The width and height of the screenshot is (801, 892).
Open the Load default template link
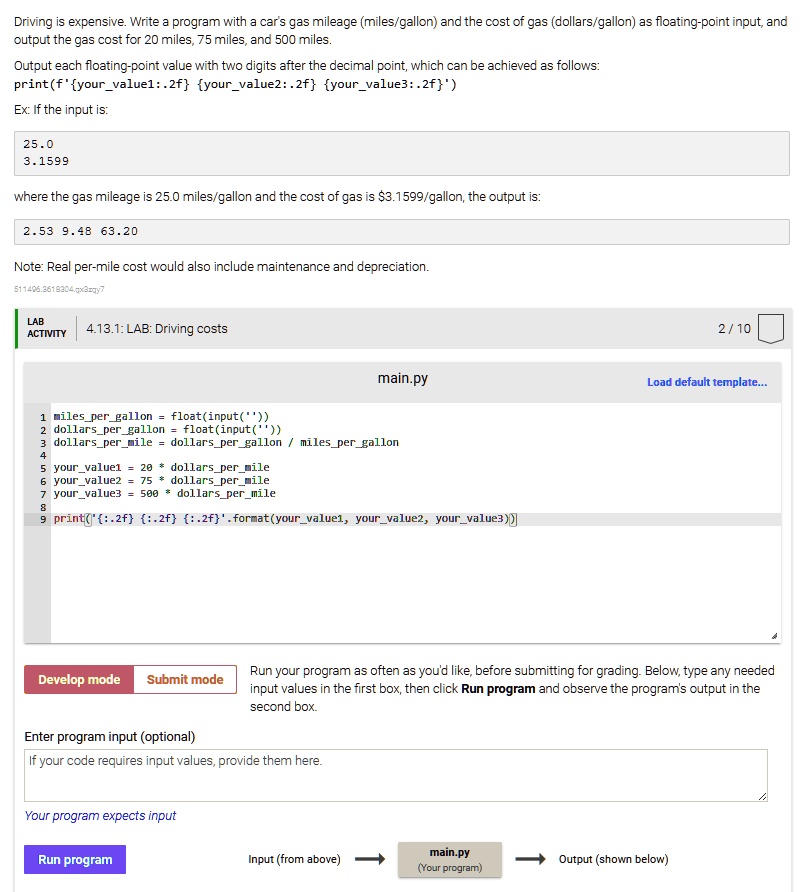(707, 382)
